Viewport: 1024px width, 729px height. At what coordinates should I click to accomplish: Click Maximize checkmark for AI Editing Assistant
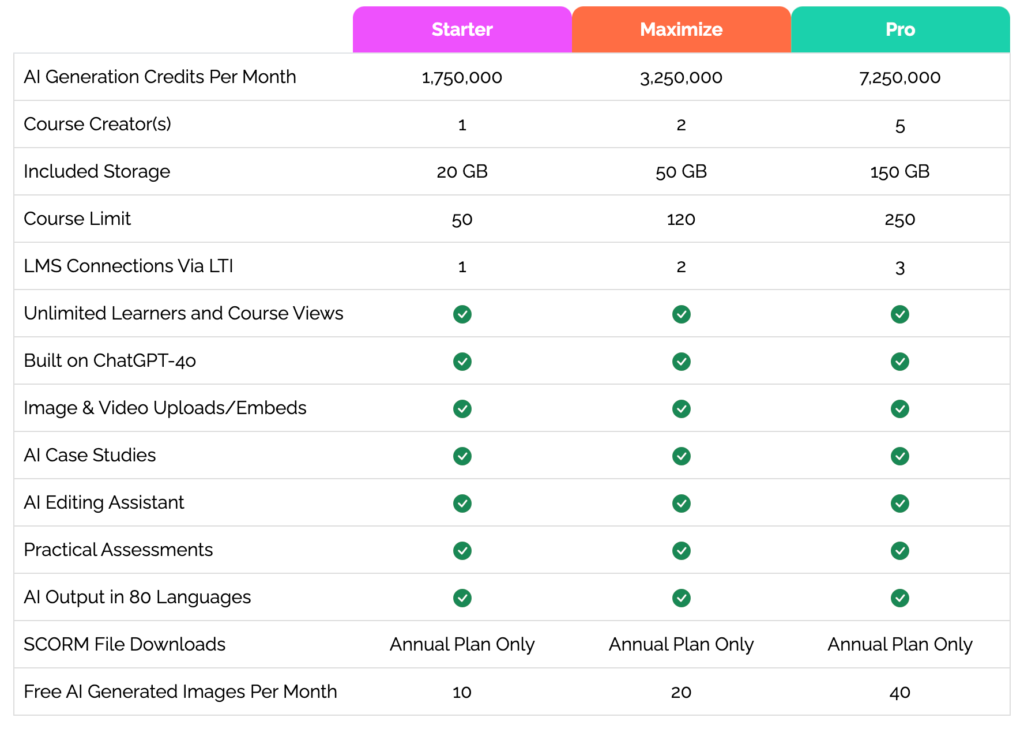tap(681, 503)
